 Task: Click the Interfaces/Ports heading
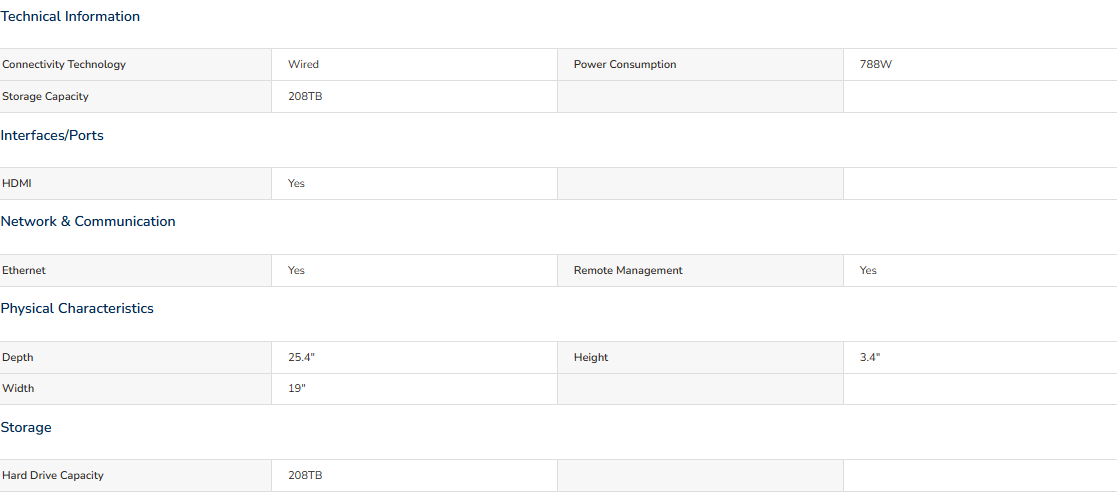coord(52,135)
